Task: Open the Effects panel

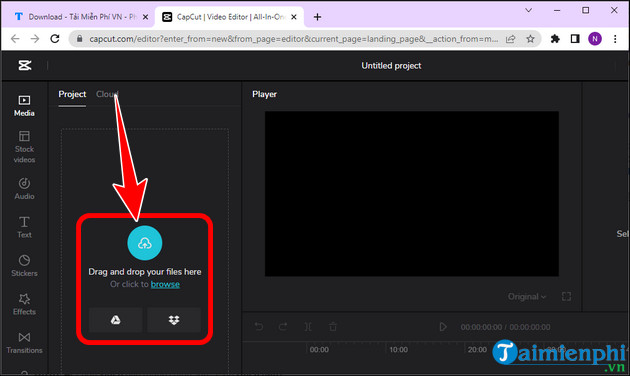Action: [24, 304]
